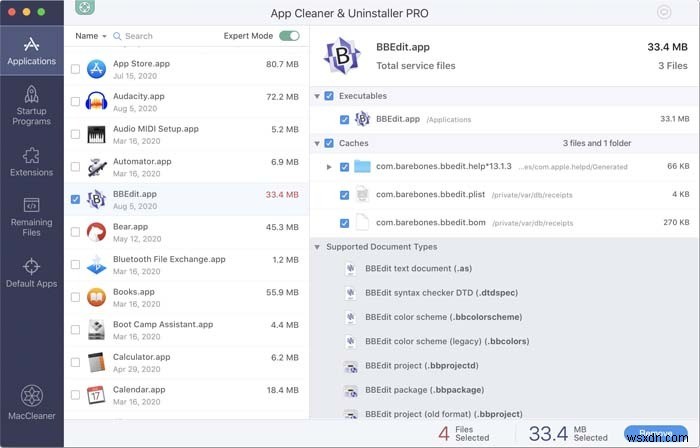Check the Automator.app checkbox
This screenshot has width=700, height=448.
(x=75, y=167)
